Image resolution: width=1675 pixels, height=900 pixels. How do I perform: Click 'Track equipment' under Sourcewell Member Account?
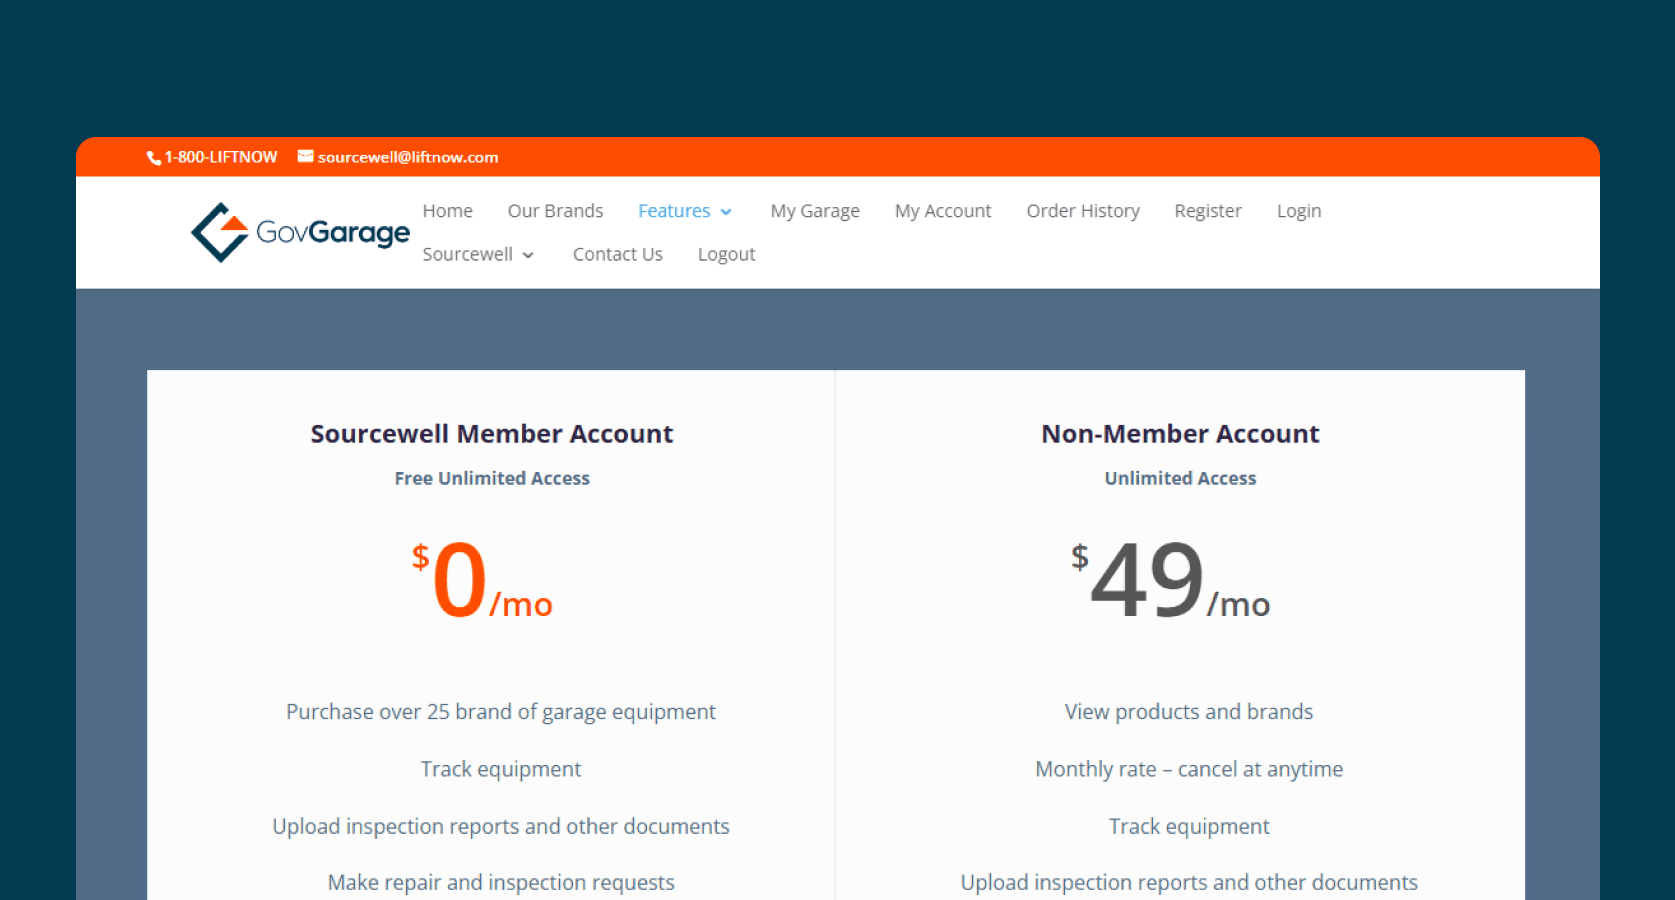tap(501, 769)
